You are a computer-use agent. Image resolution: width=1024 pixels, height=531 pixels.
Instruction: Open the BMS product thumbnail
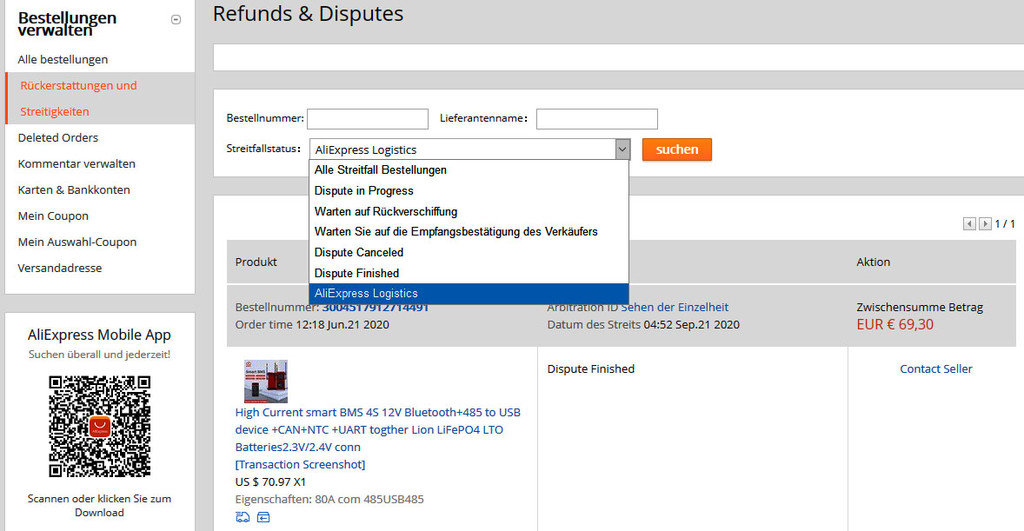coord(266,381)
